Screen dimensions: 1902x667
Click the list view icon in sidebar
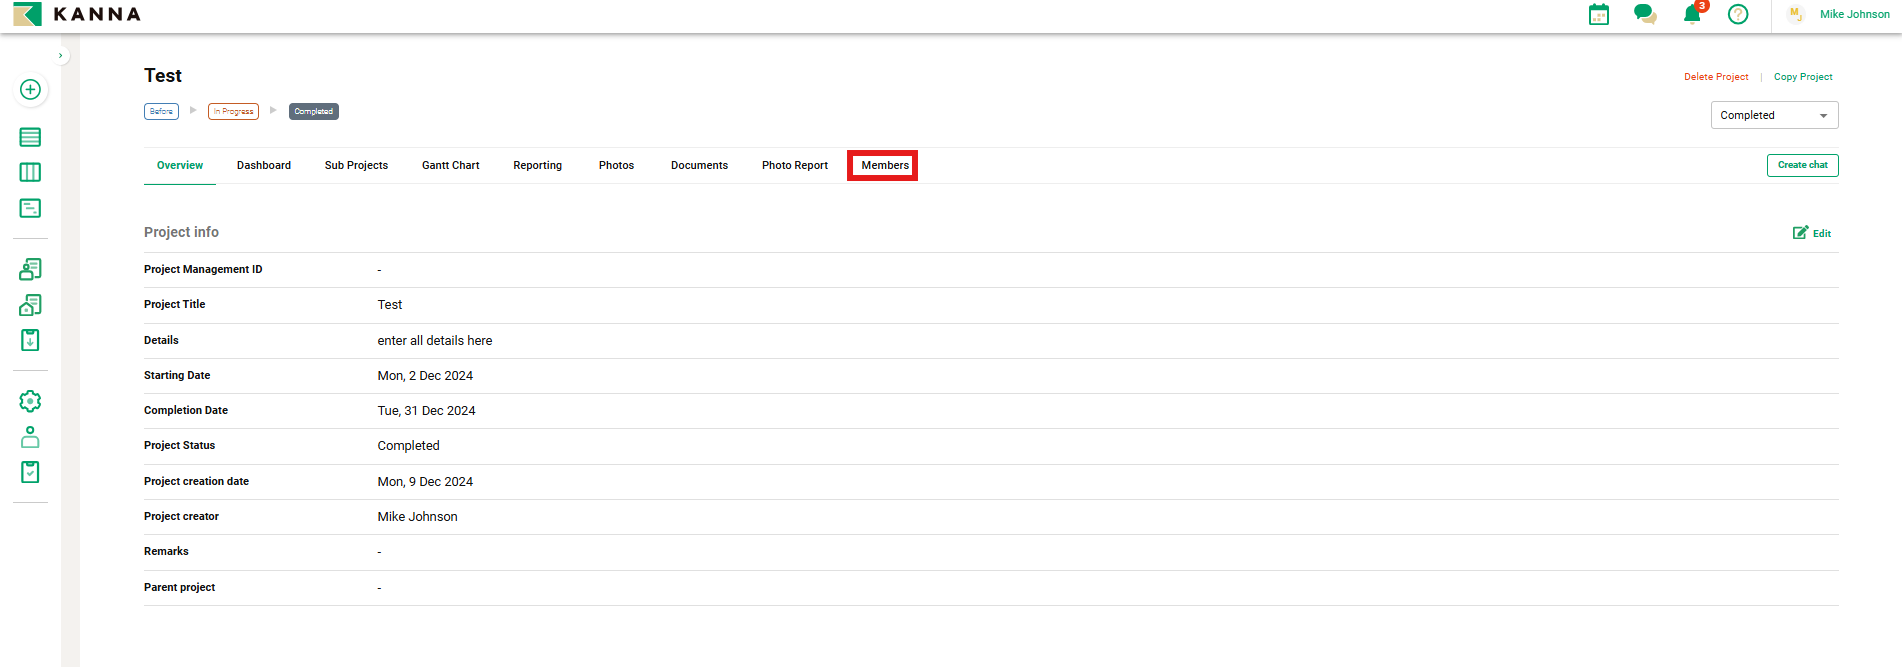point(30,137)
